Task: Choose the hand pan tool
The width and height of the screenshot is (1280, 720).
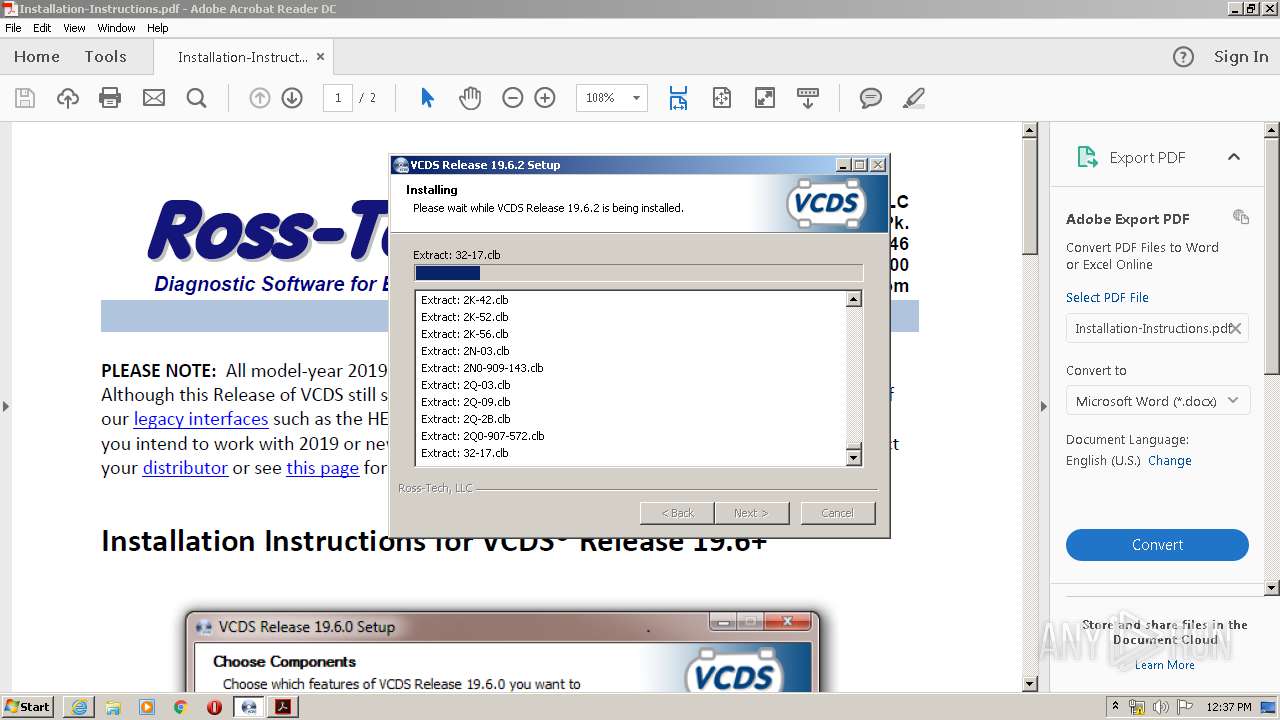Action: pos(470,98)
